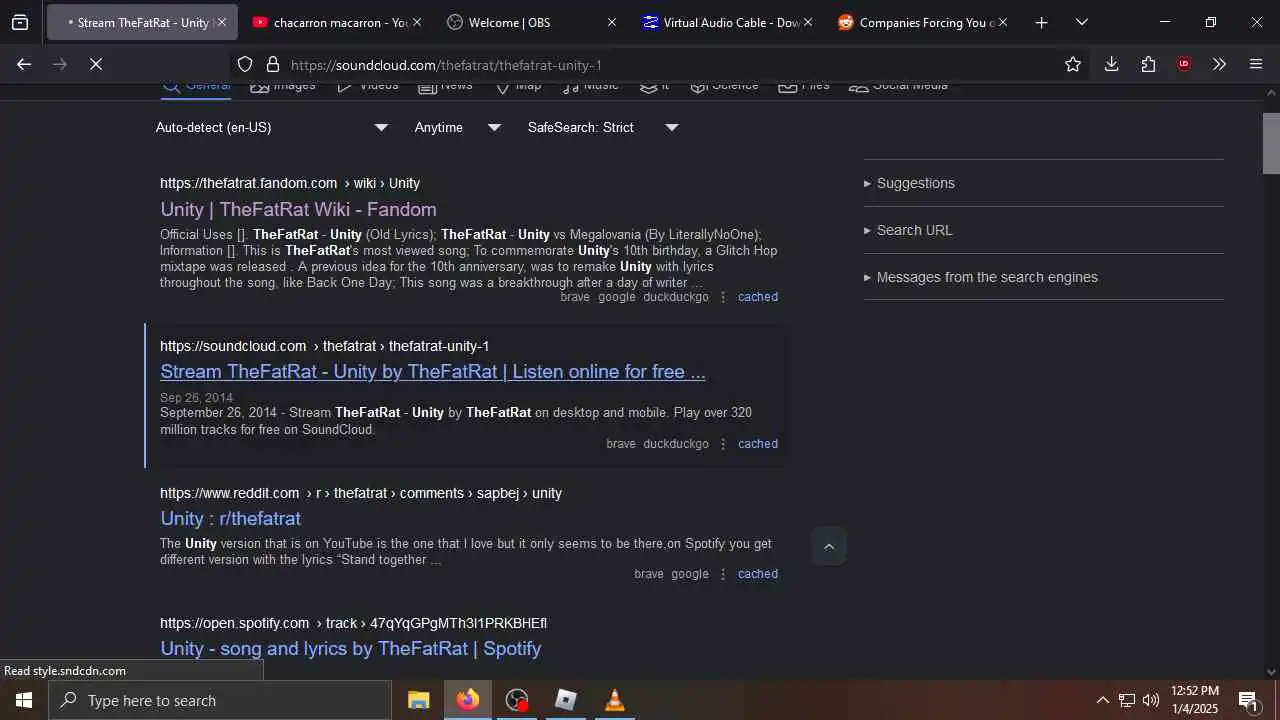Close the chacarron macarron YouTube tab
The height and width of the screenshot is (720, 1280).
coord(417,22)
